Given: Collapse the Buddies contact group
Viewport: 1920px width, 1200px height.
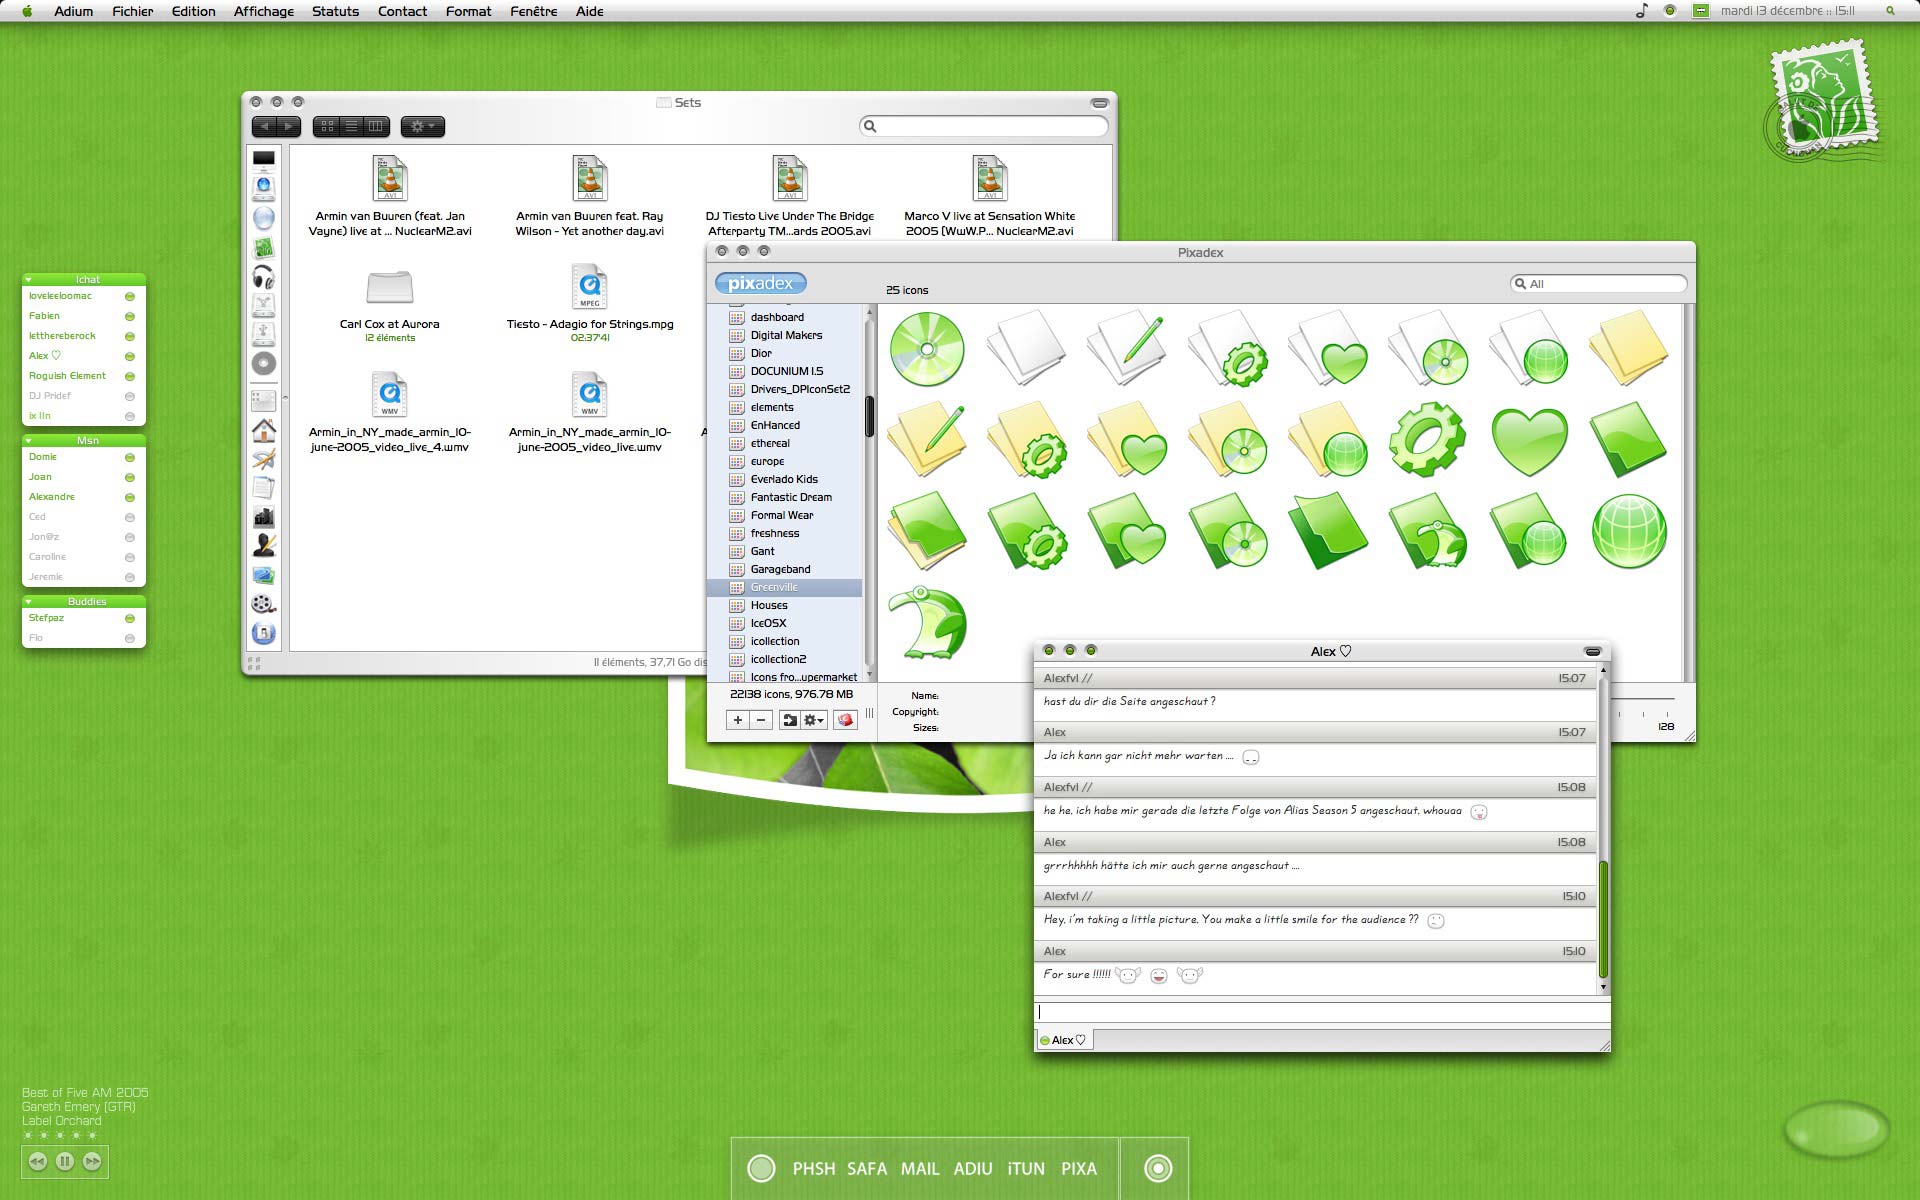Looking at the screenshot, I should 29,602.
